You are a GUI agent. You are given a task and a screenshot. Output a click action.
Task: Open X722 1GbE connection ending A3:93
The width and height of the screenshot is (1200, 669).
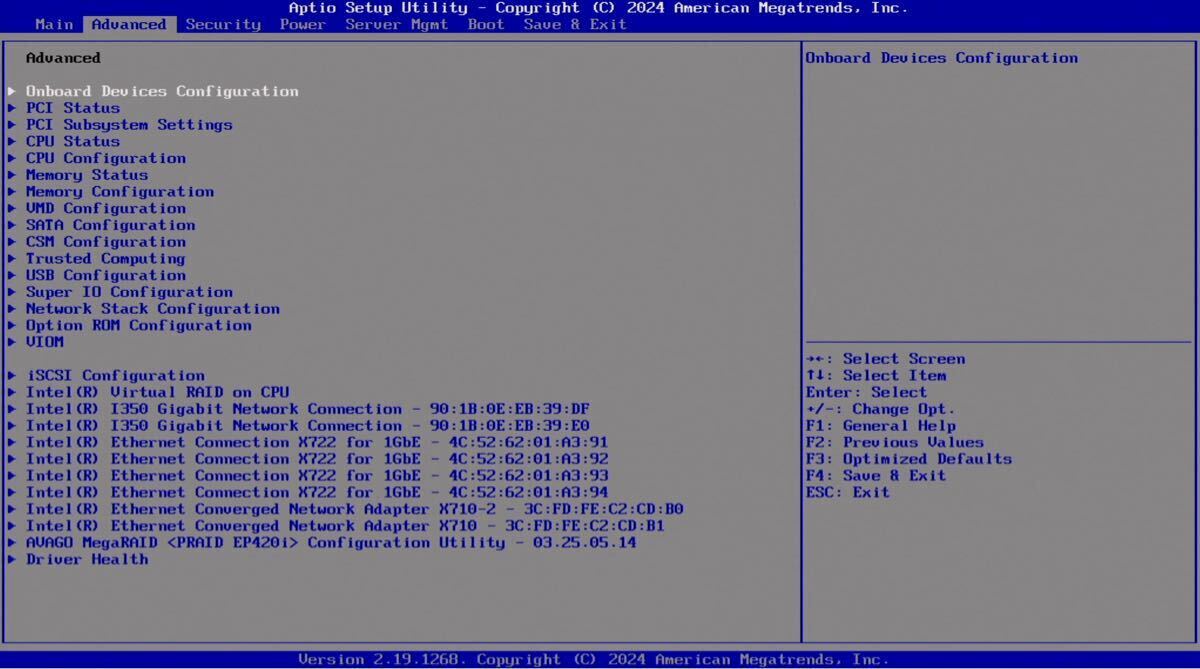point(317,475)
